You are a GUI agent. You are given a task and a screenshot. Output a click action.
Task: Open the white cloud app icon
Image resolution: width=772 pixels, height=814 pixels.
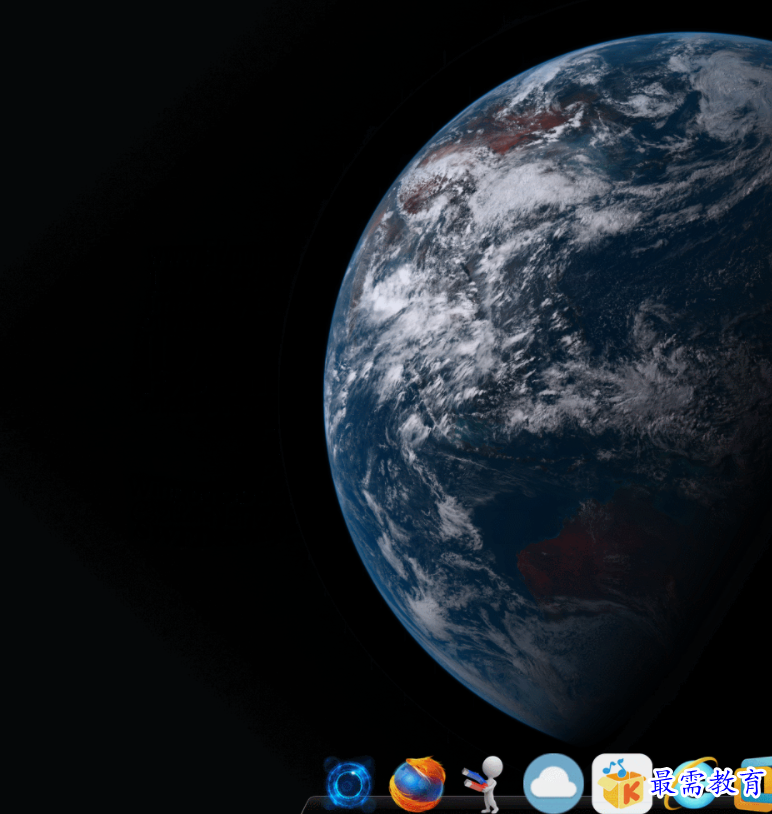(x=552, y=783)
